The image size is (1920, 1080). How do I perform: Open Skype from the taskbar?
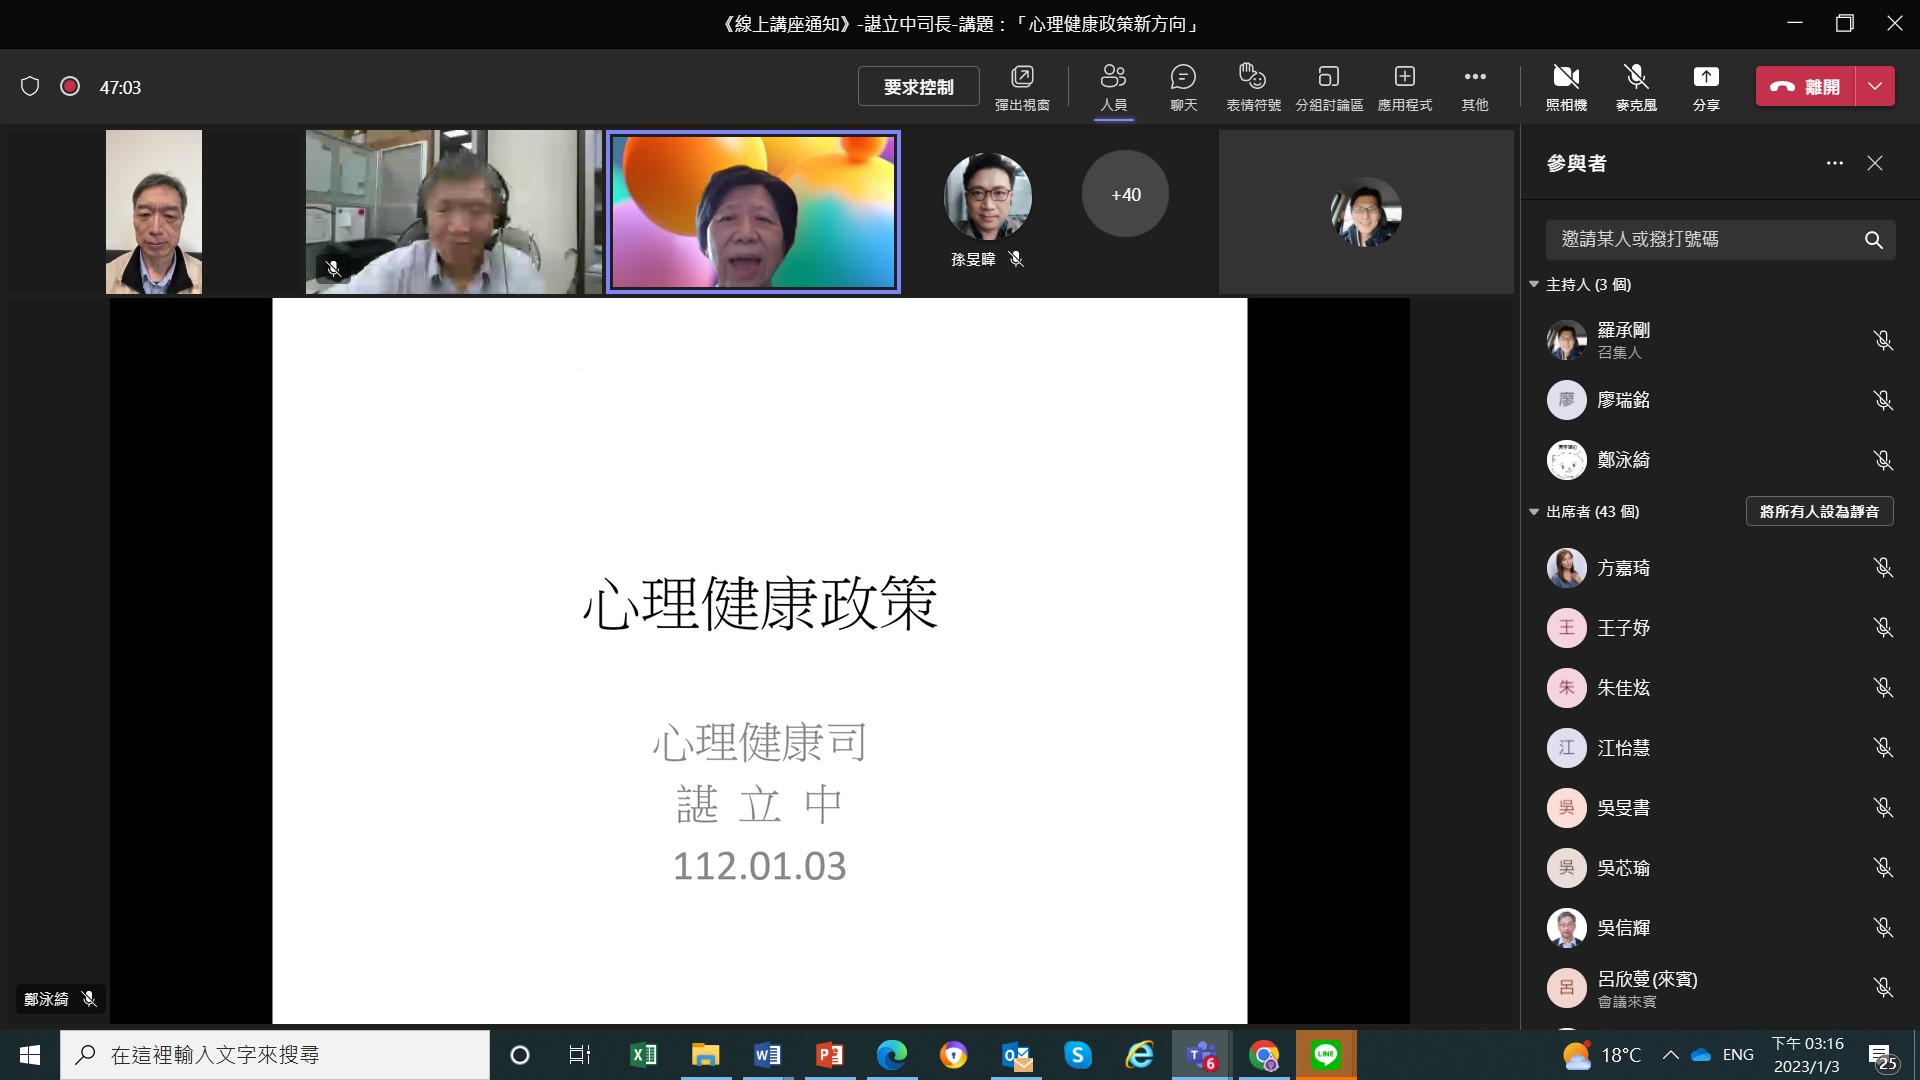(1077, 1055)
